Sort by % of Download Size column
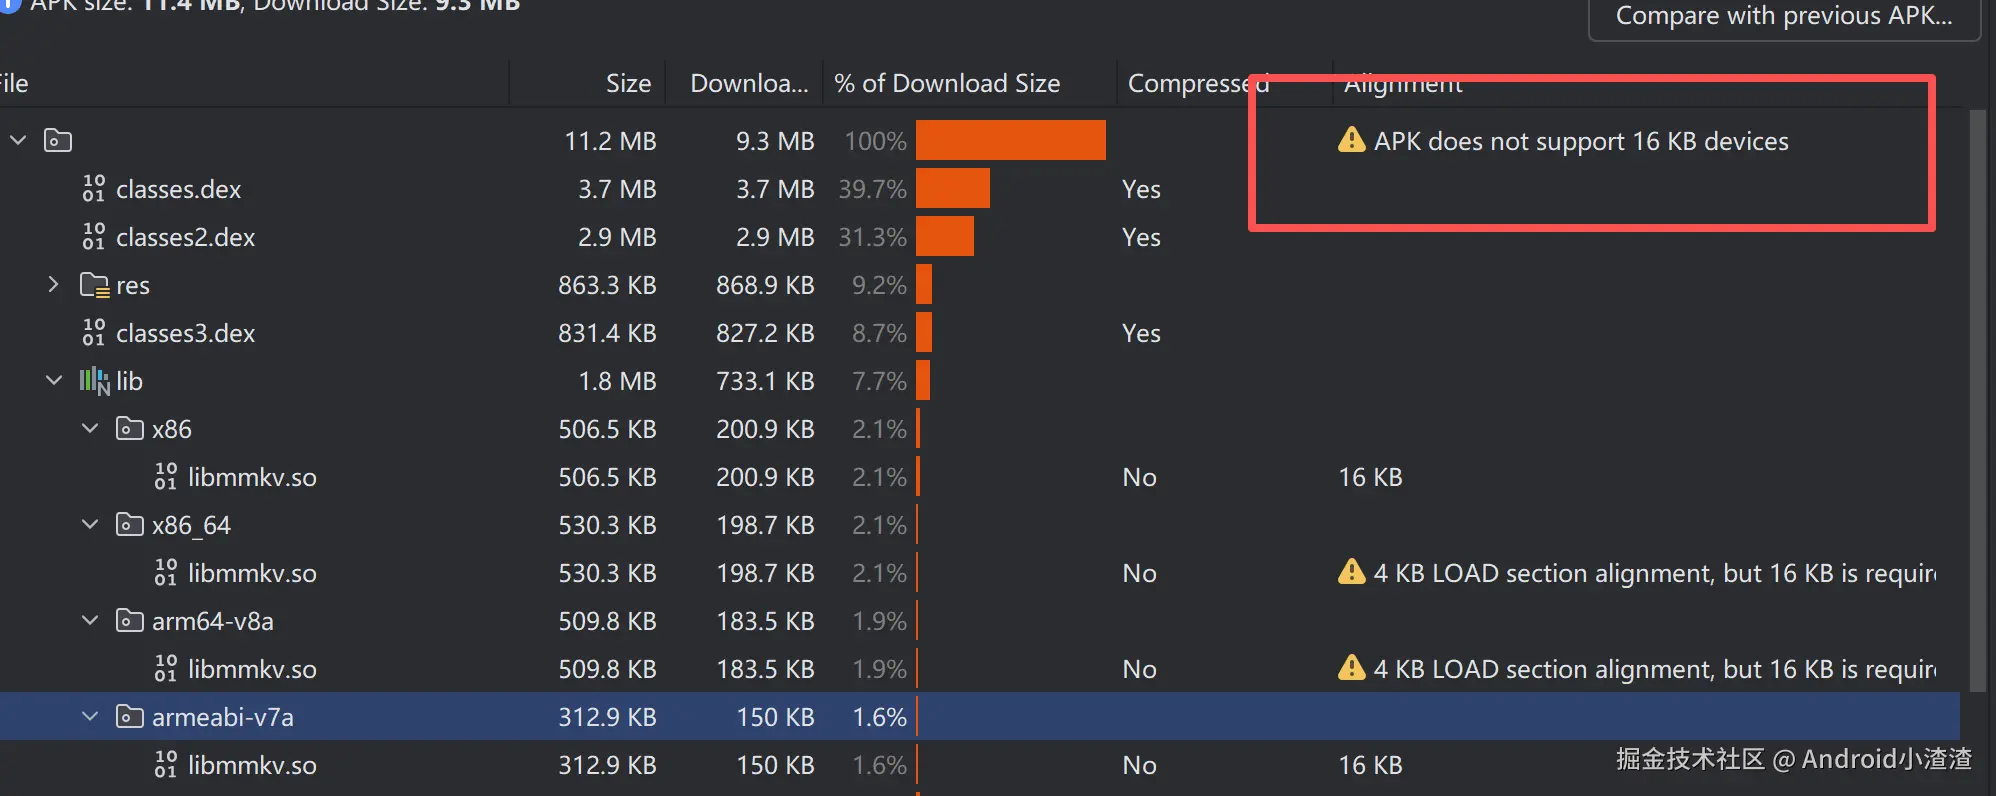 (x=946, y=84)
